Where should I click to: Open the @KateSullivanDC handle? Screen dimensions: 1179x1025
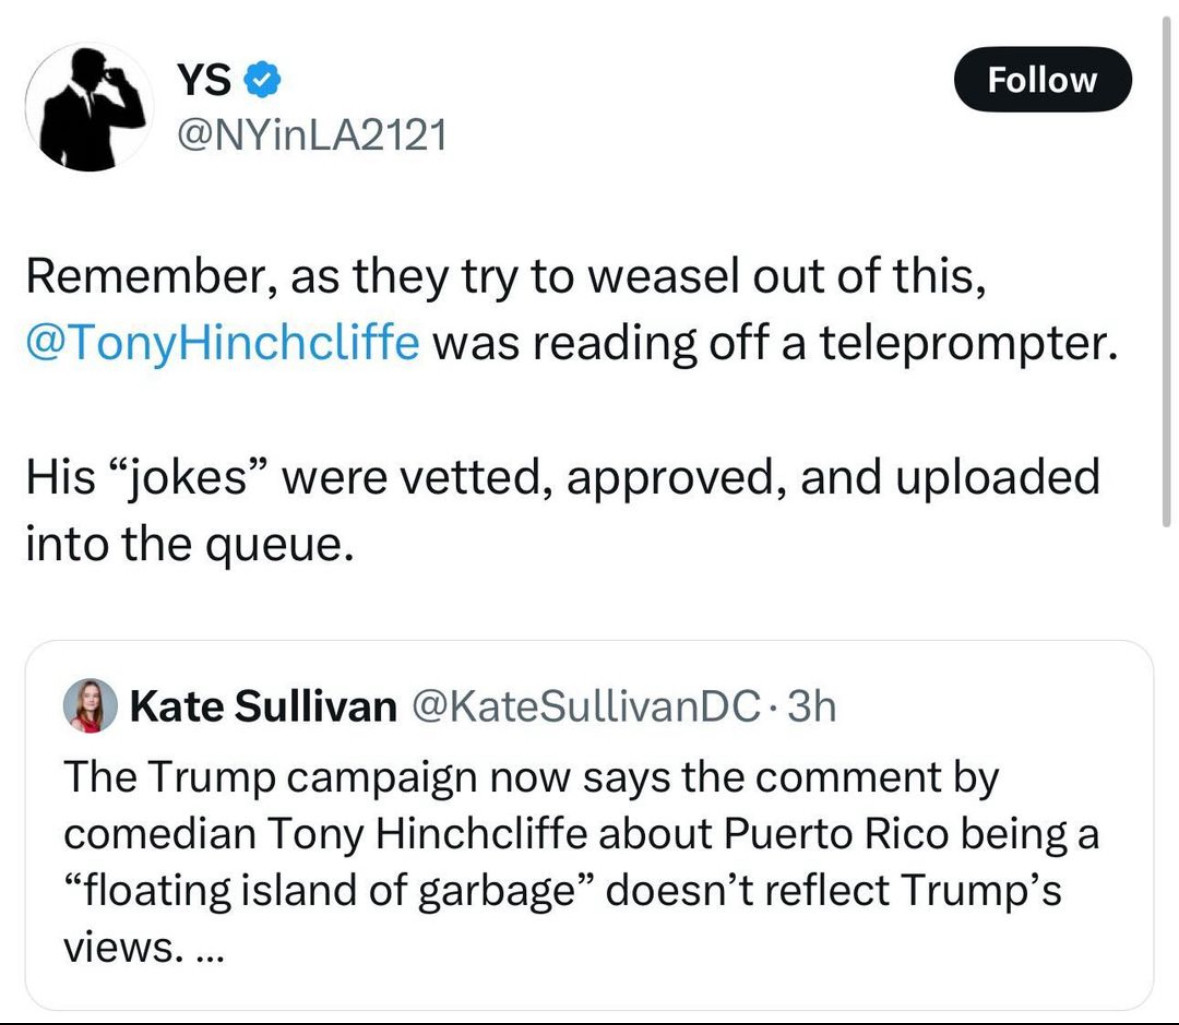585,707
